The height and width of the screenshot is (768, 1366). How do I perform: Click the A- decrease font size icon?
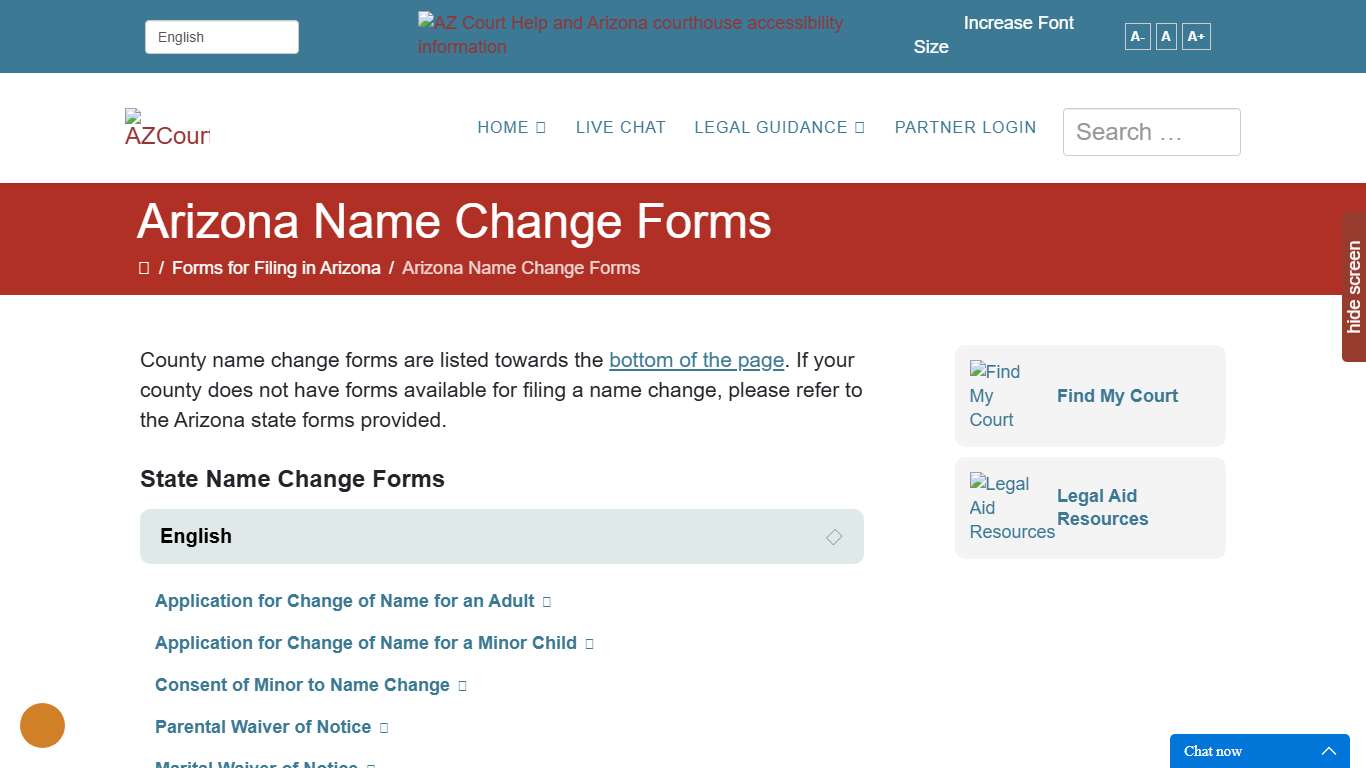(x=1136, y=36)
